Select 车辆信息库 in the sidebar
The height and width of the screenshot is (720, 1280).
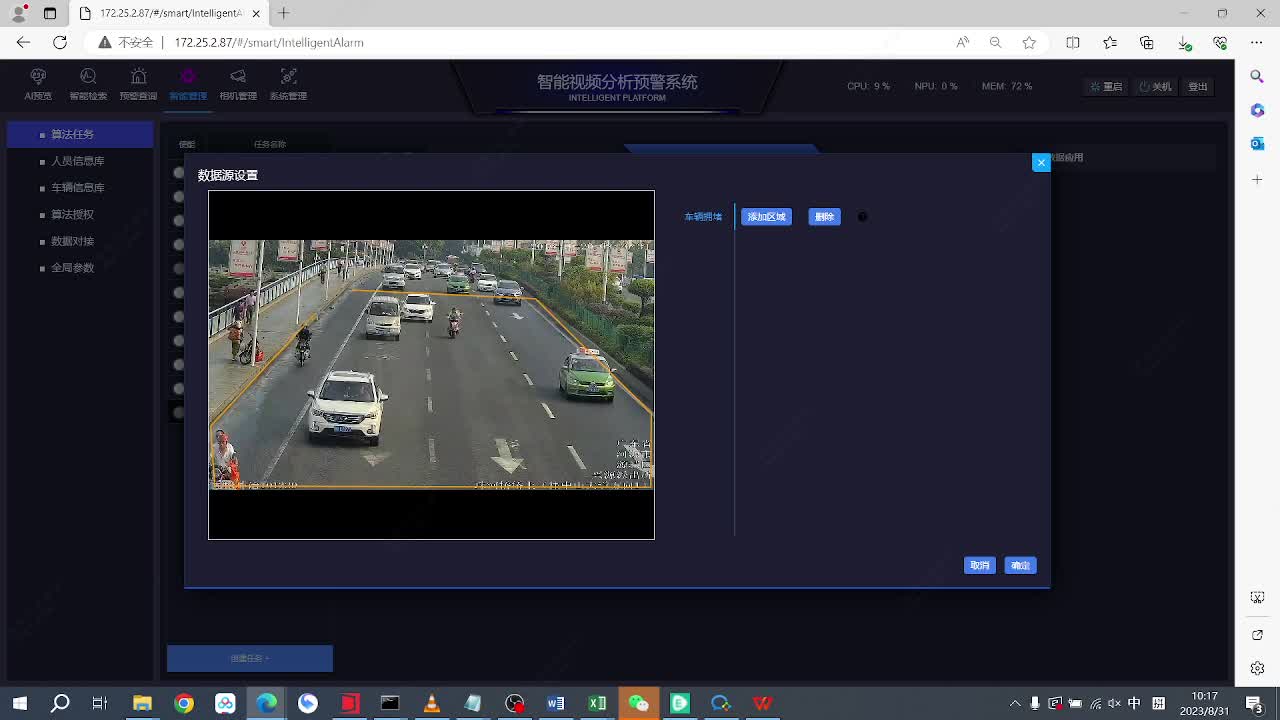tap(77, 188)
